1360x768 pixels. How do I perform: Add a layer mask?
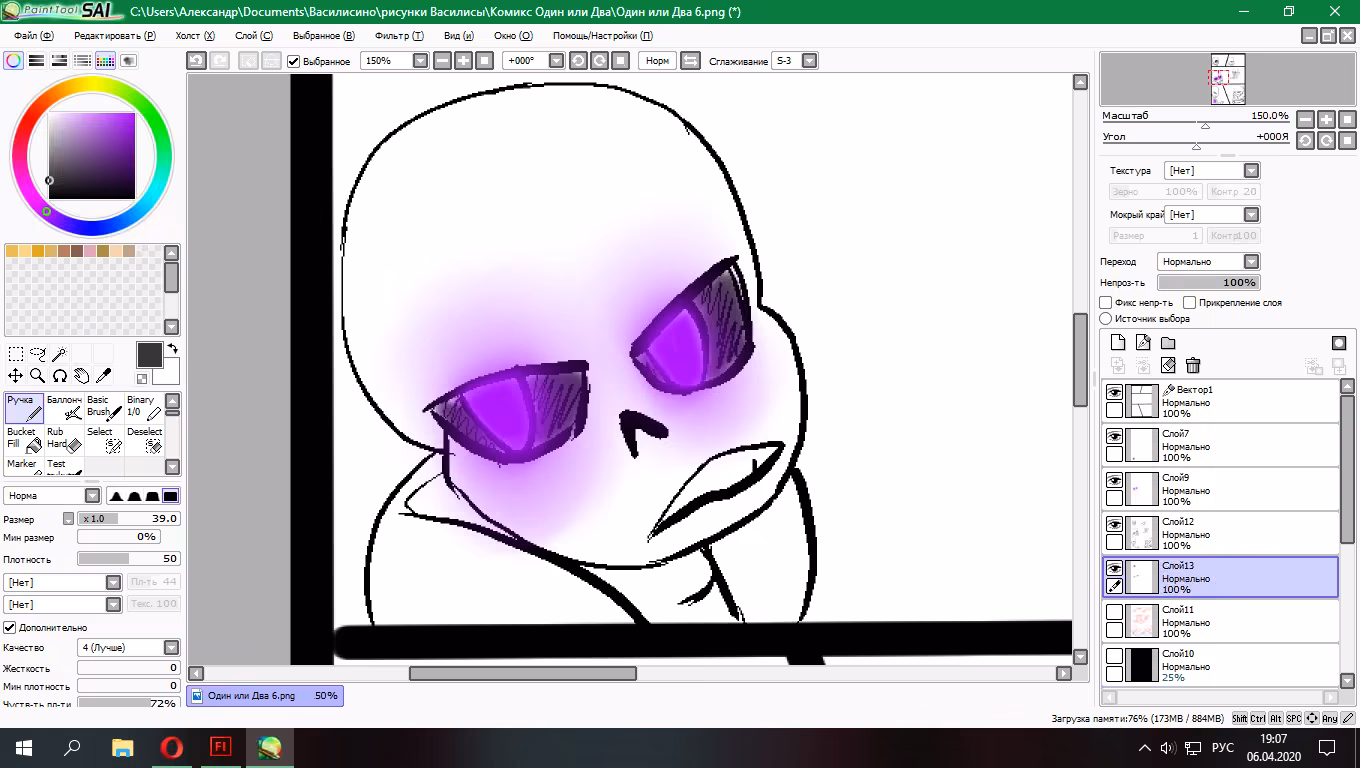click(x=1339, y=343)
